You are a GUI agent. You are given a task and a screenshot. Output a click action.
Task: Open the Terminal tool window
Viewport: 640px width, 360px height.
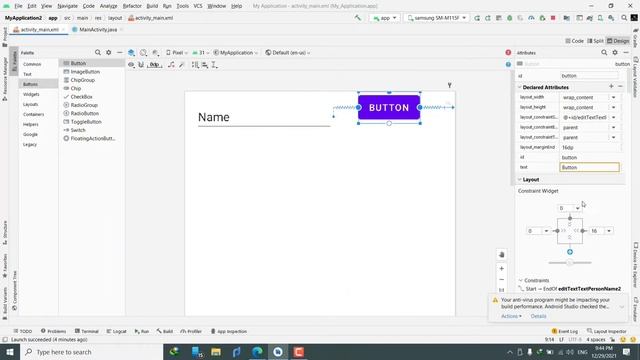[87, 331]
